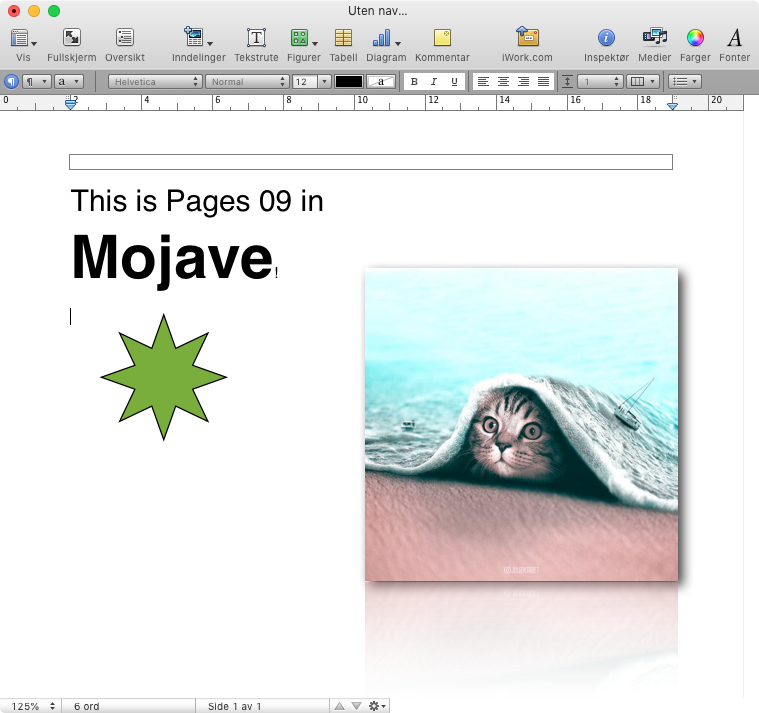Screen dimensions: 759x713
Task: Click the 'Side 1 av 1' page indicator
Action: (234, 706)
